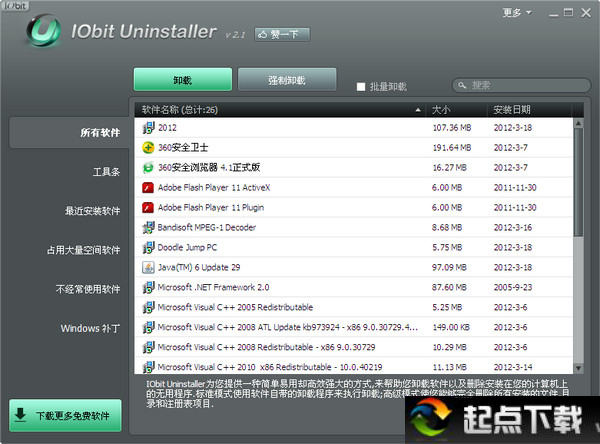The width and height of the screenshot is (600, 444).
Task: Click the Adobe Flash Player 11 ActiveX icon
Action: (148, 188)
